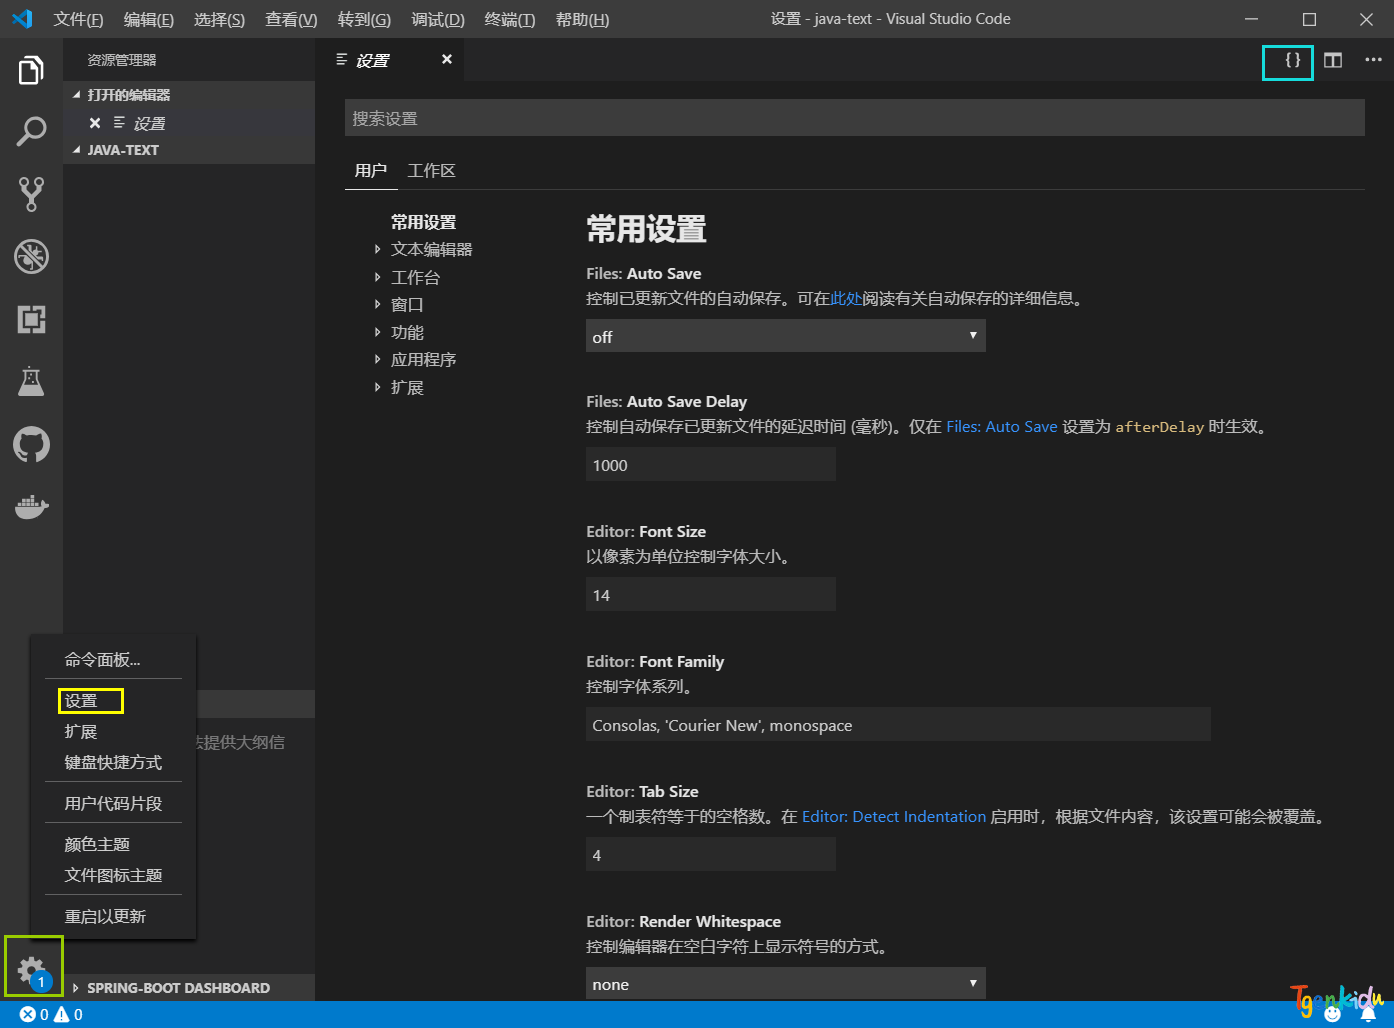Choose 键盘快捷方式 from the gear menu
The height and width of the screenshot is (1028, 1394).
(114, 762)
